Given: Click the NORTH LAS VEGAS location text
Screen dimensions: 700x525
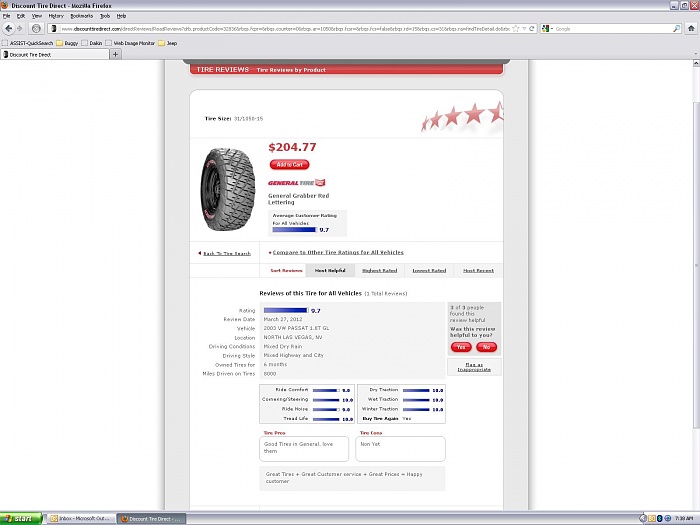Looking at the screenshot, I should coord(293,338).
